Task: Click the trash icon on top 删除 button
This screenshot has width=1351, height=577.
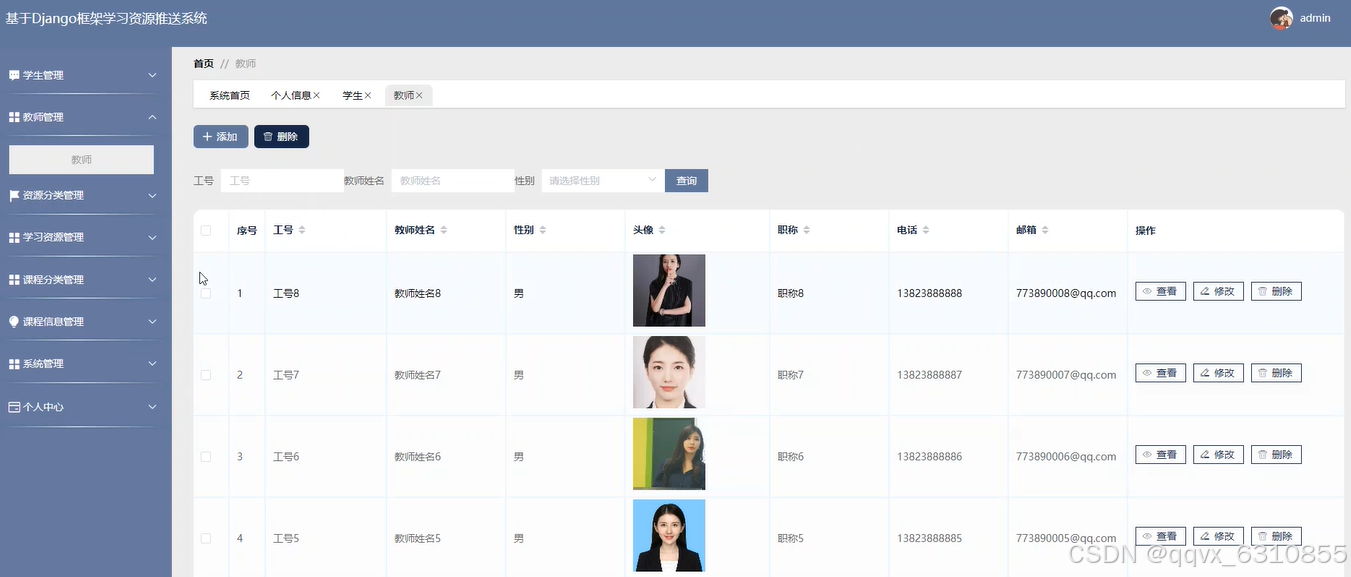Action: [x=268, y=136]
